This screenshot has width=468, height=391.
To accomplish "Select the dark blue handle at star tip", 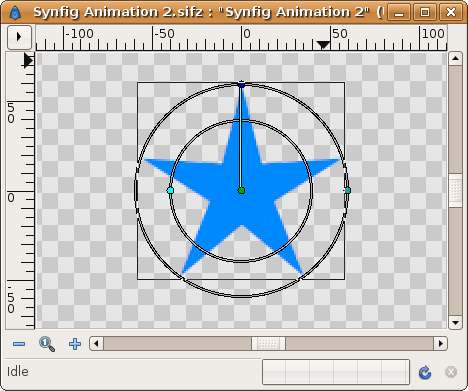I will click(242, 84).
